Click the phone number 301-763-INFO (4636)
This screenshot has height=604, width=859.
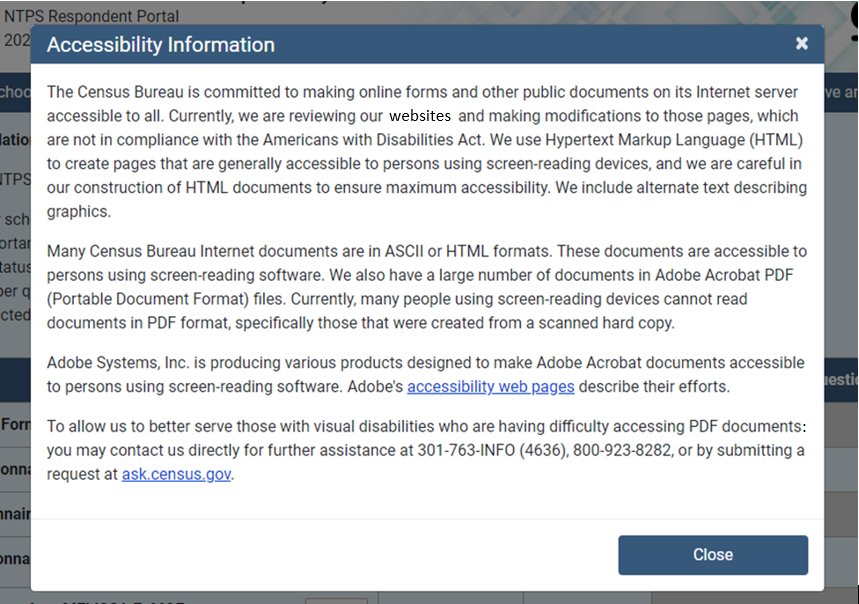[x=510, y=451]
